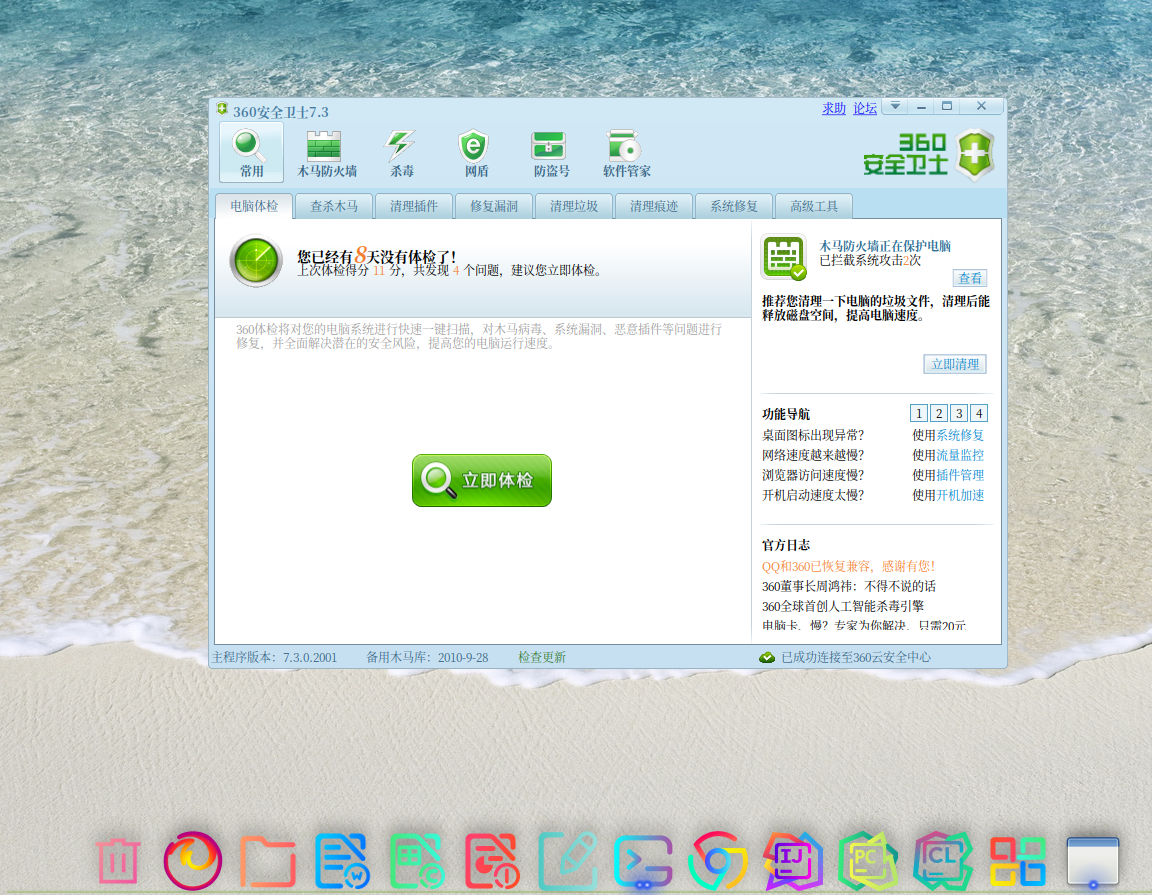Viewport: 1152px width, 895px height.
Task: Click the 查看 button
Action: point(970,278)
